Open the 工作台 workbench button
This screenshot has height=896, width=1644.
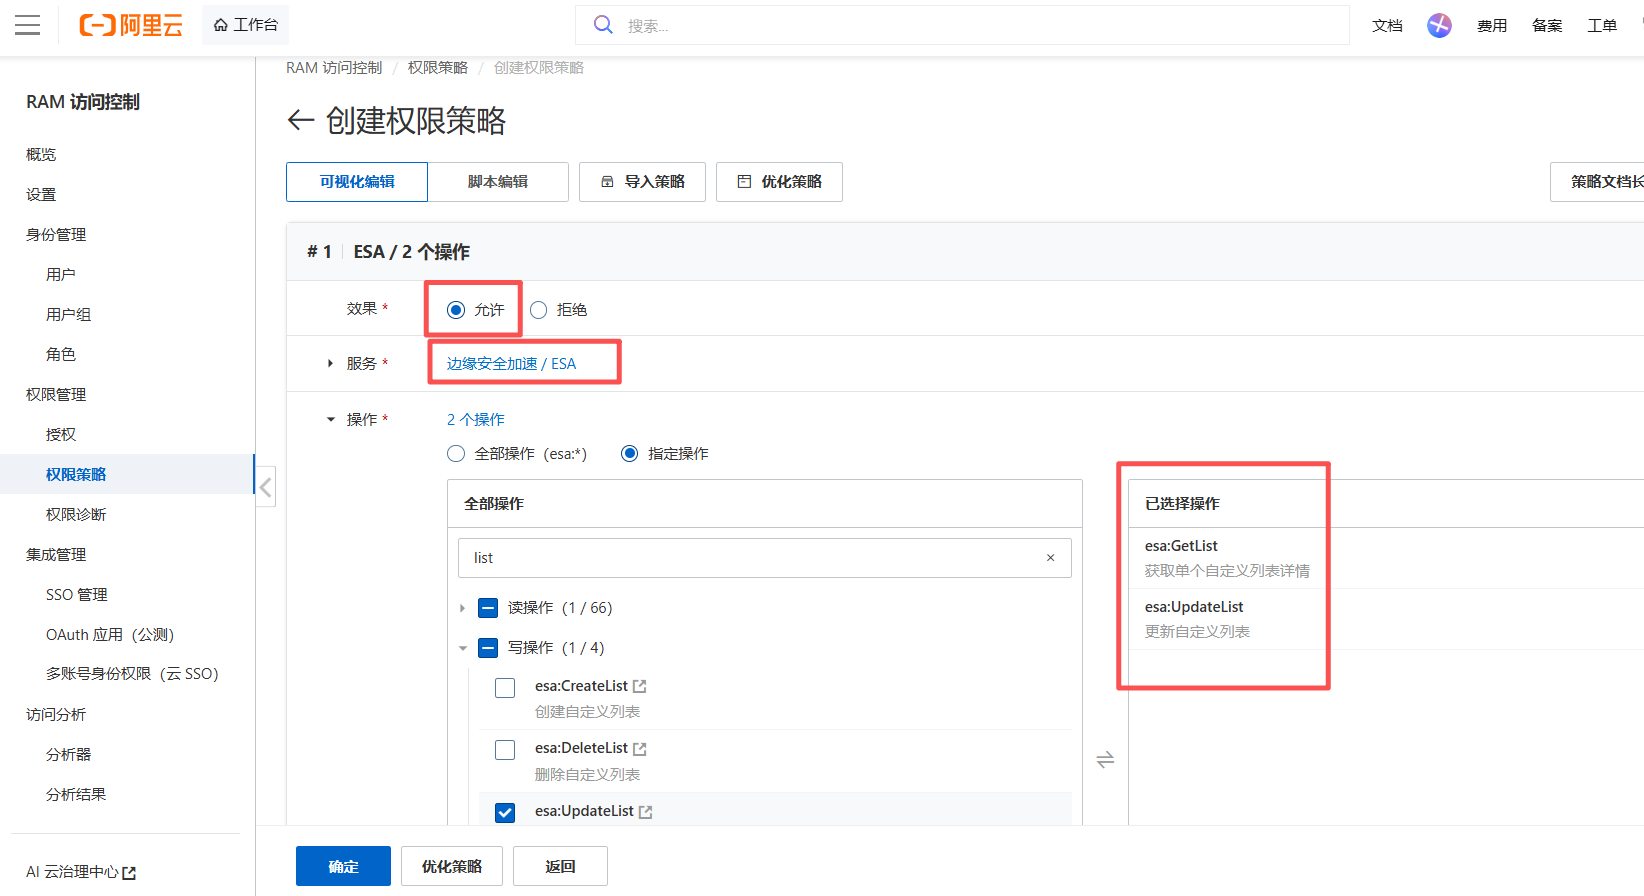point(245,25)
